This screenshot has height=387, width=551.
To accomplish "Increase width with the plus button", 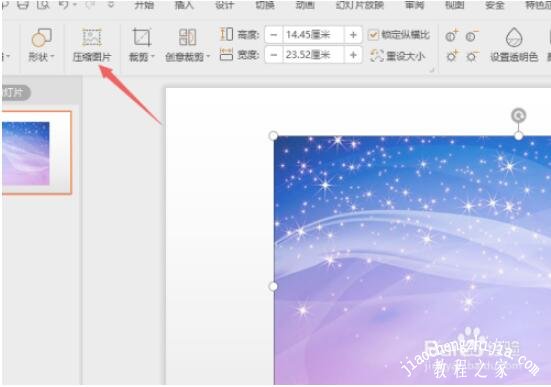I will [353, 55].
